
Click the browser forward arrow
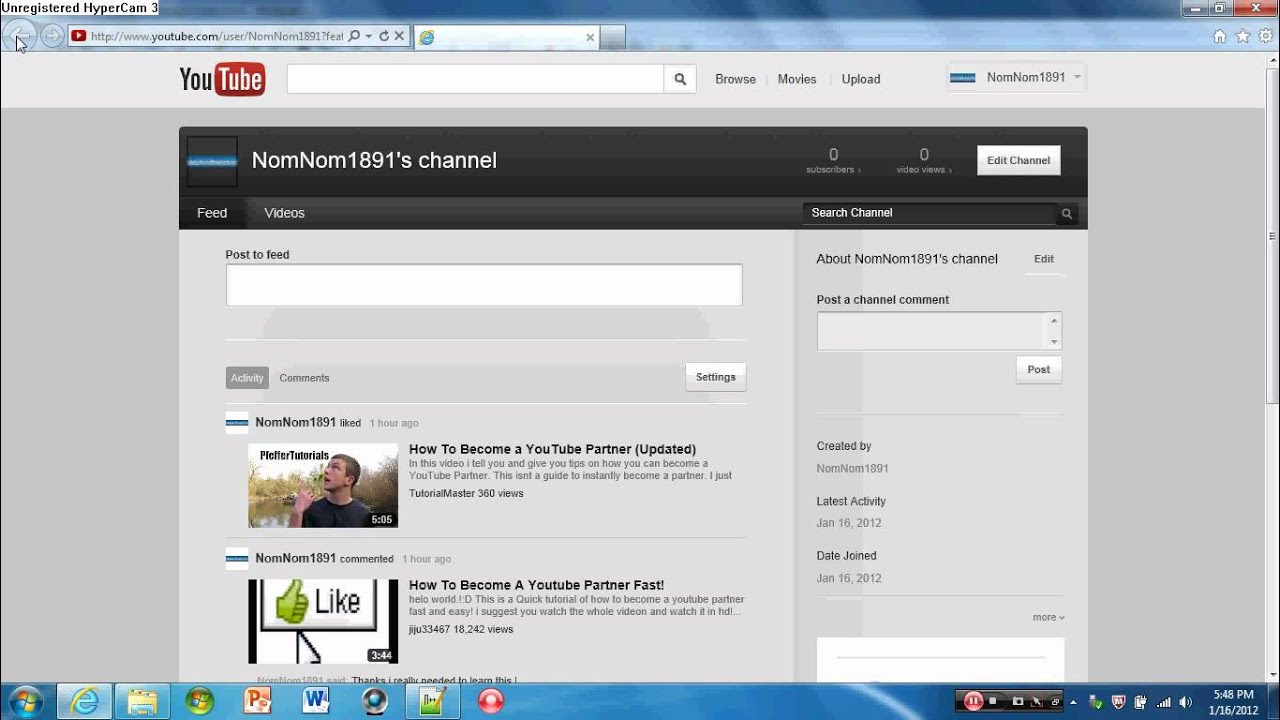[52, 37]
